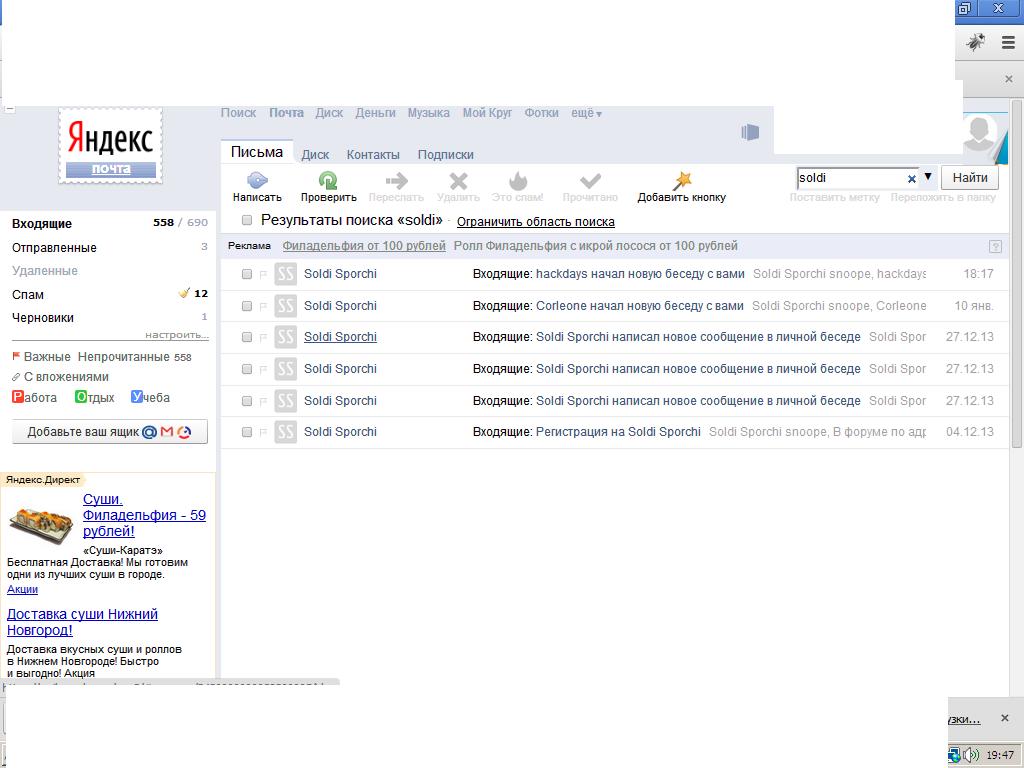
Task: Check the hackdays message checkbox
Action: coord(247,274)
